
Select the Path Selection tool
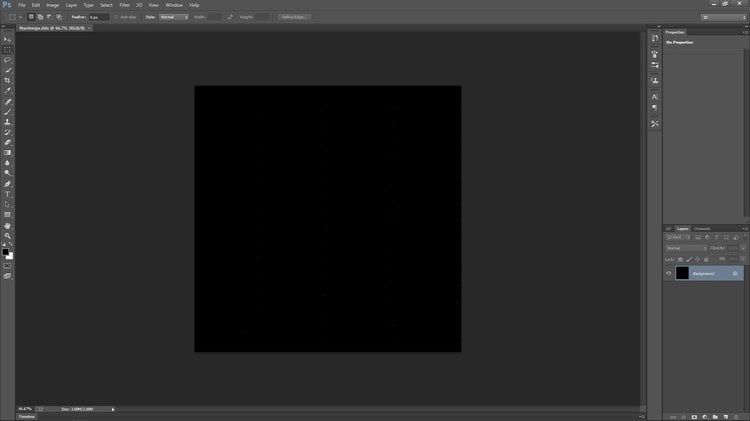click(7, 205)
